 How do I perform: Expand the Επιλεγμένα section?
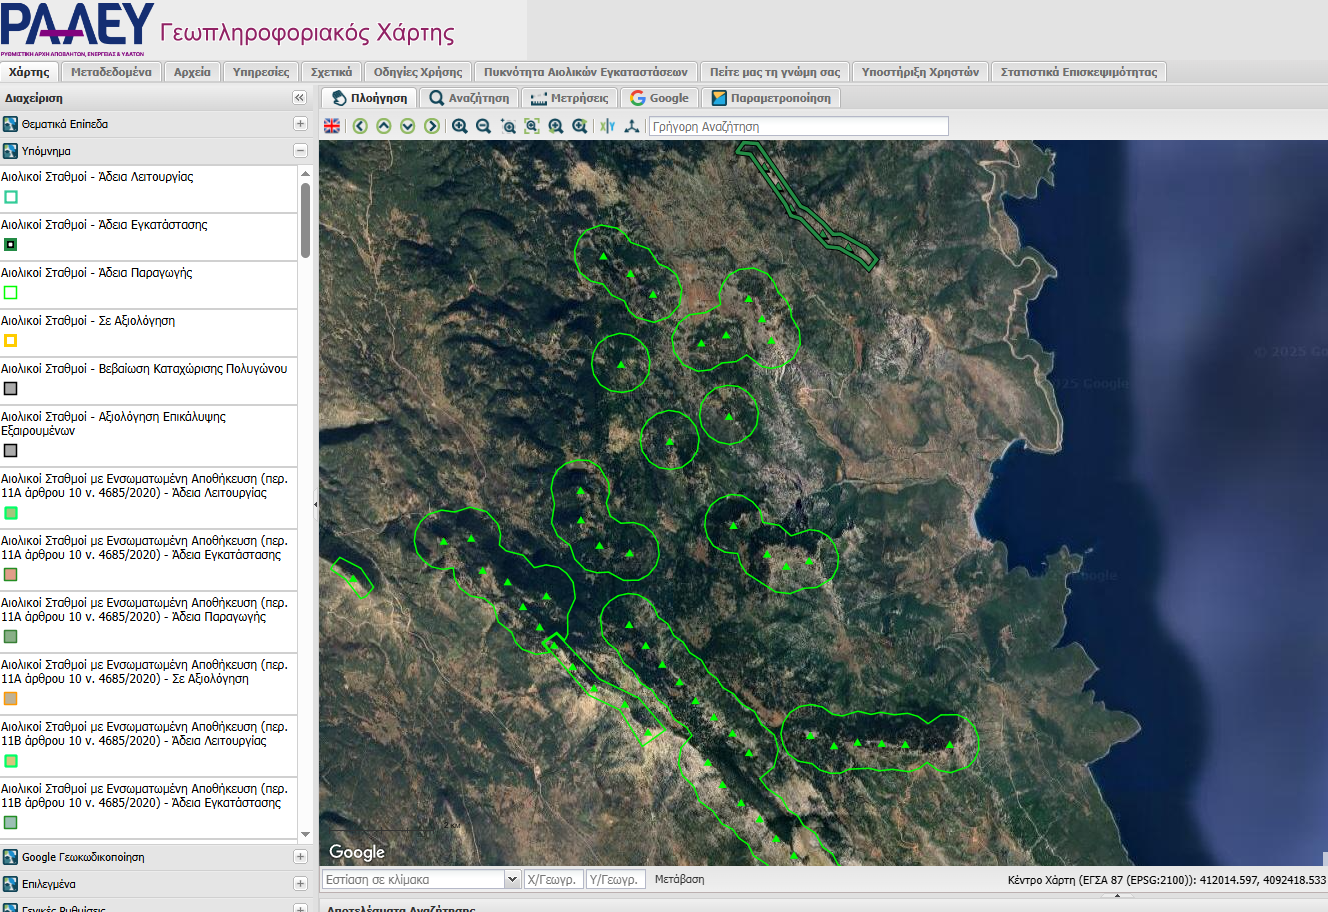coord(300,884)
